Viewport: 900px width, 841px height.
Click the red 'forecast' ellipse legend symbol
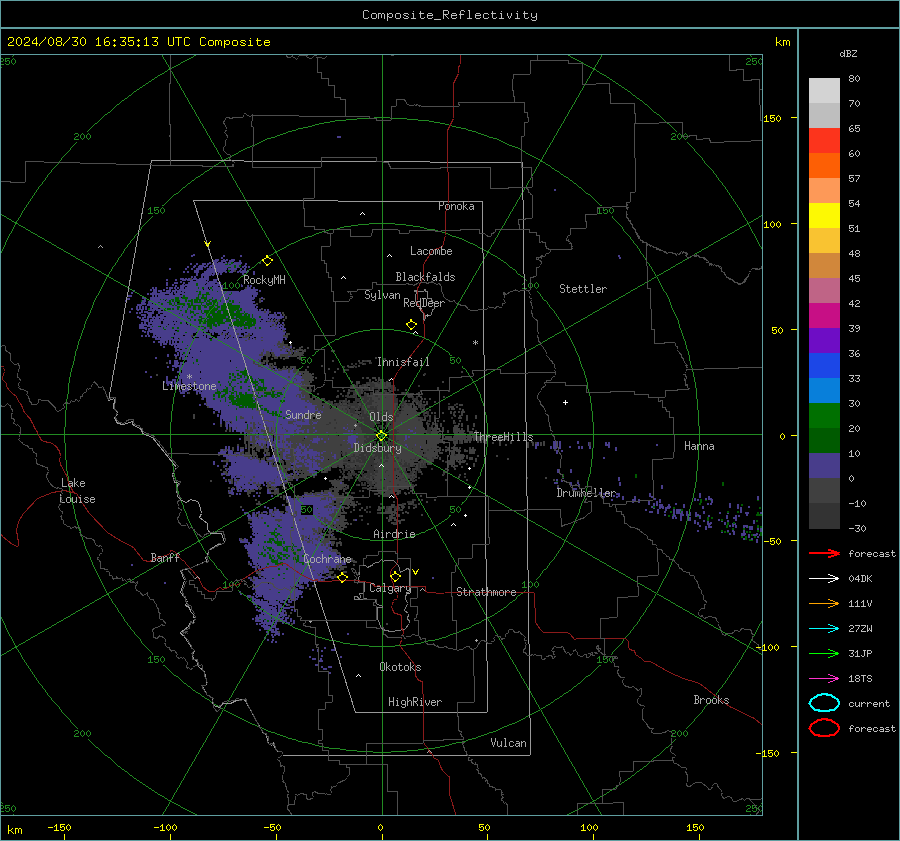pos(824,728)
